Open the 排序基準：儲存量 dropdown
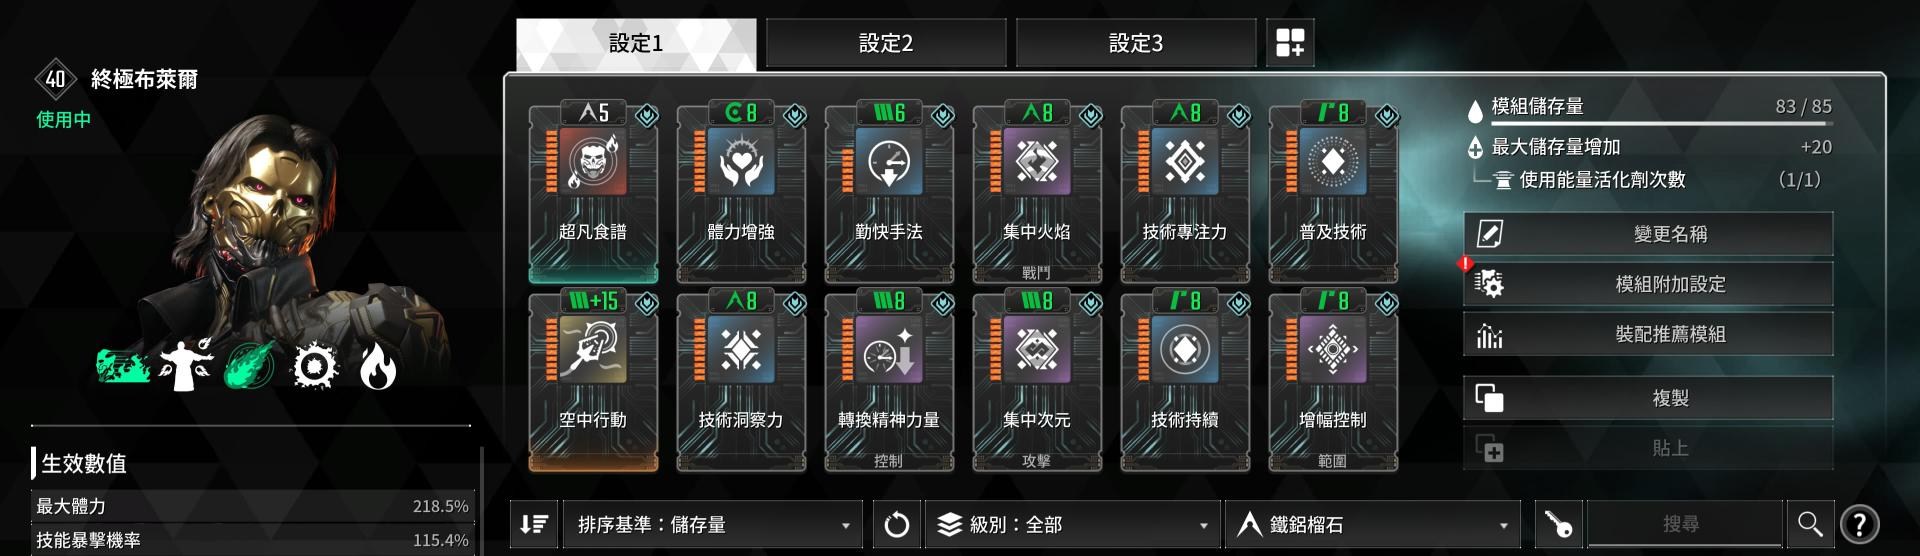The image size is (1920, 556). click(712, 524)
